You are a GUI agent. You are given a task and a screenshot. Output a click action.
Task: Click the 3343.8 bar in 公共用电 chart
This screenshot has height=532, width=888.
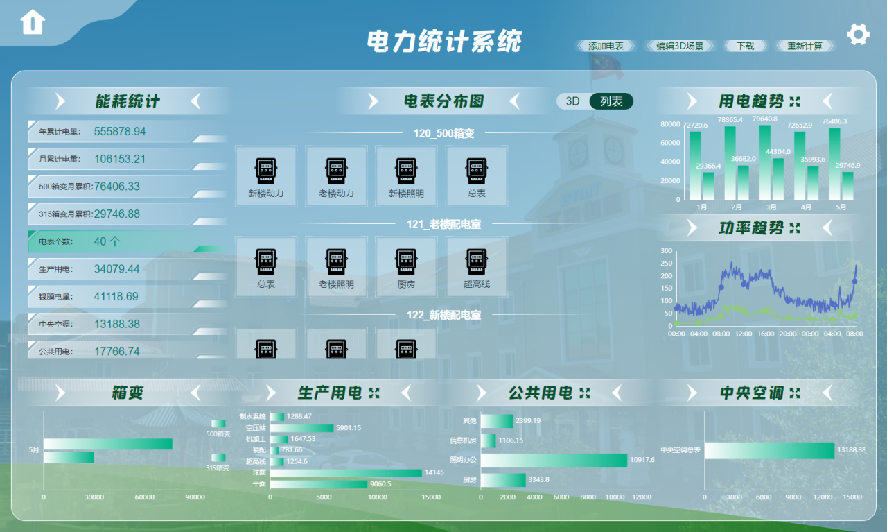point(503,480)
